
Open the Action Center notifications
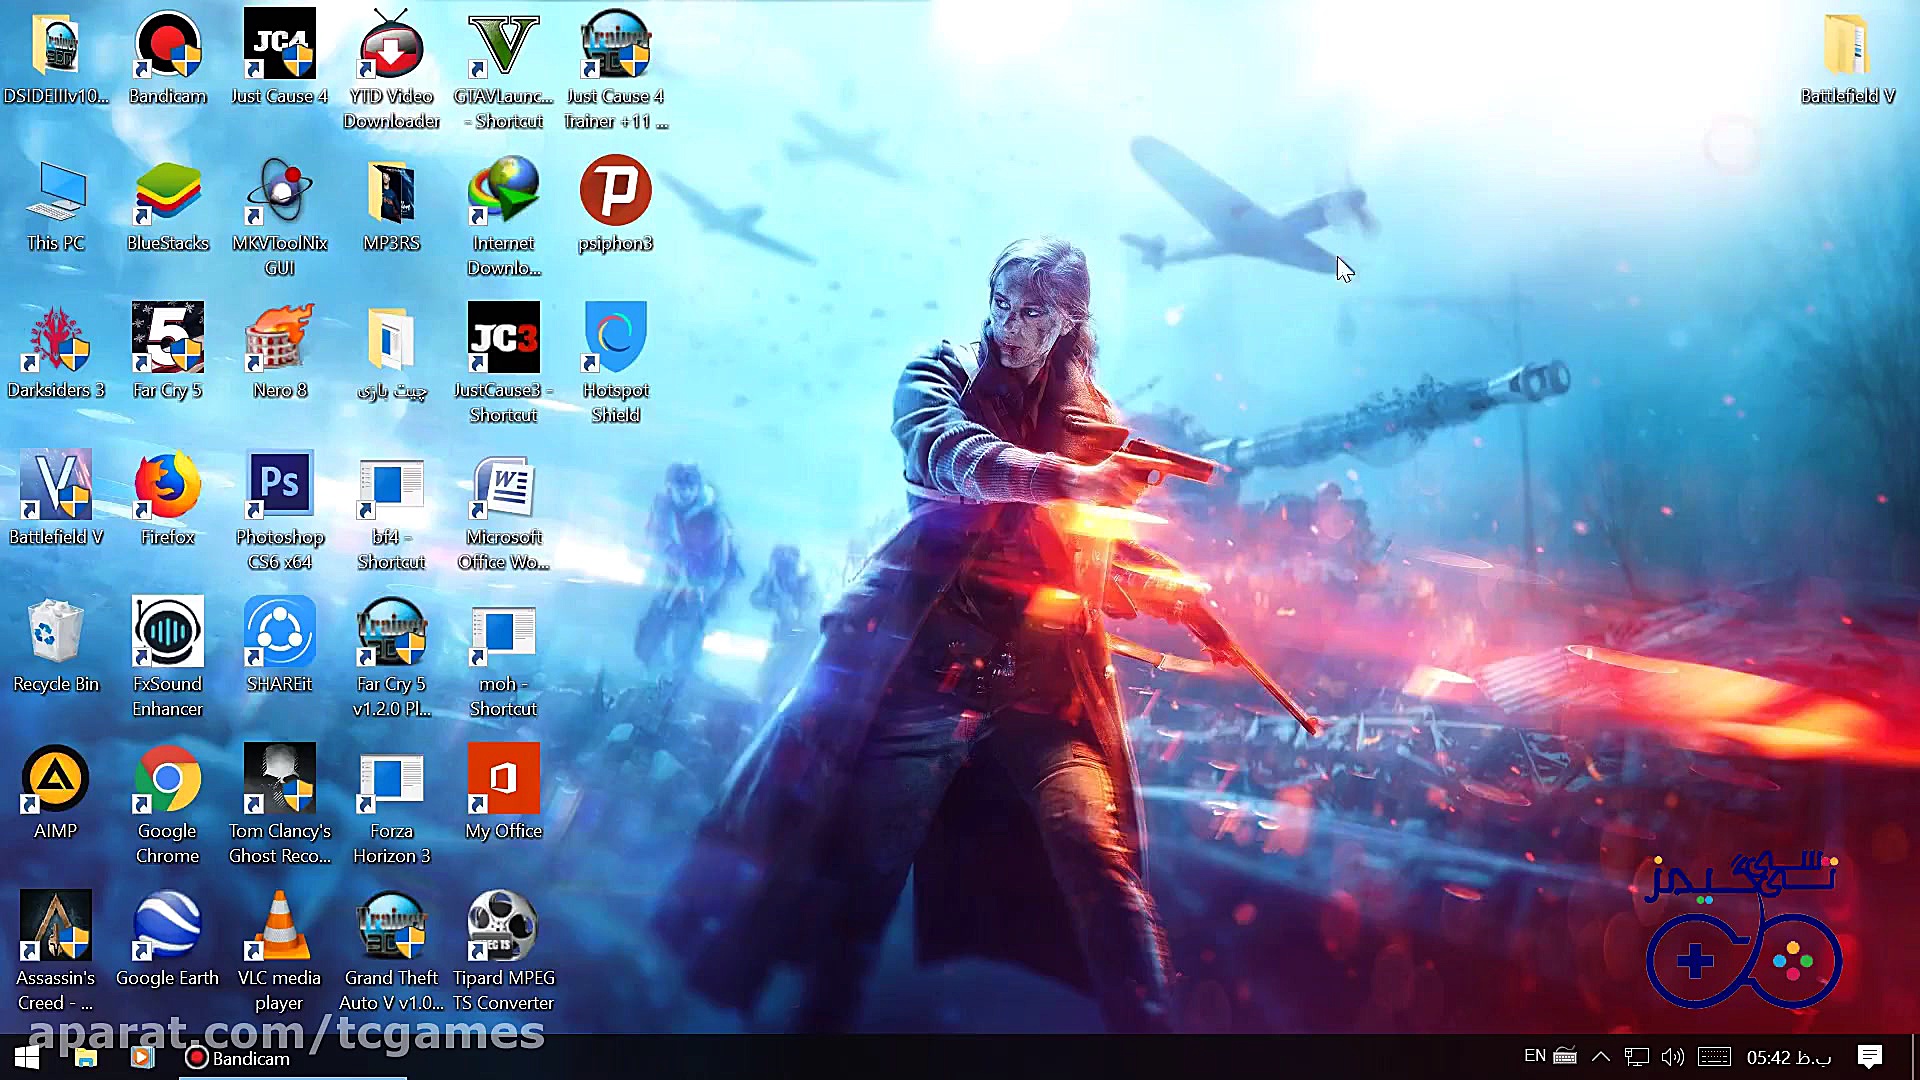pos(1869,1057)
